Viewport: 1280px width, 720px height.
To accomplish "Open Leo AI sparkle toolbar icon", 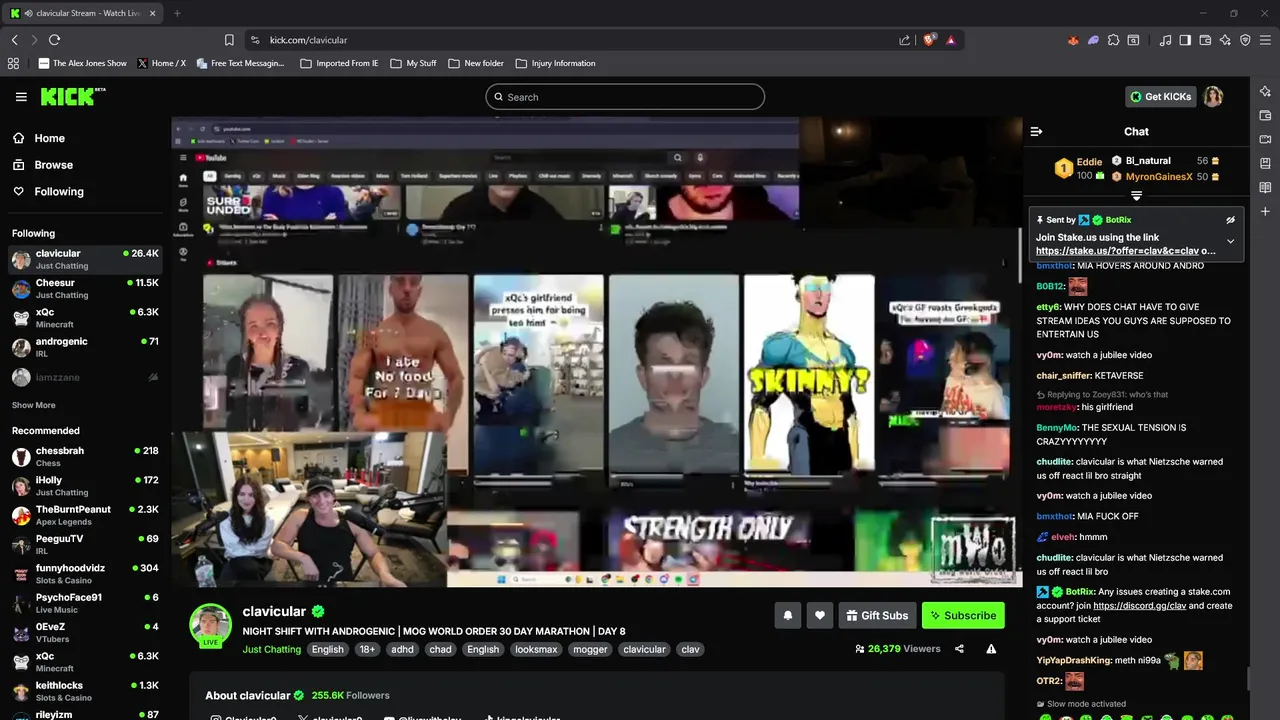I will (1225, 40).
